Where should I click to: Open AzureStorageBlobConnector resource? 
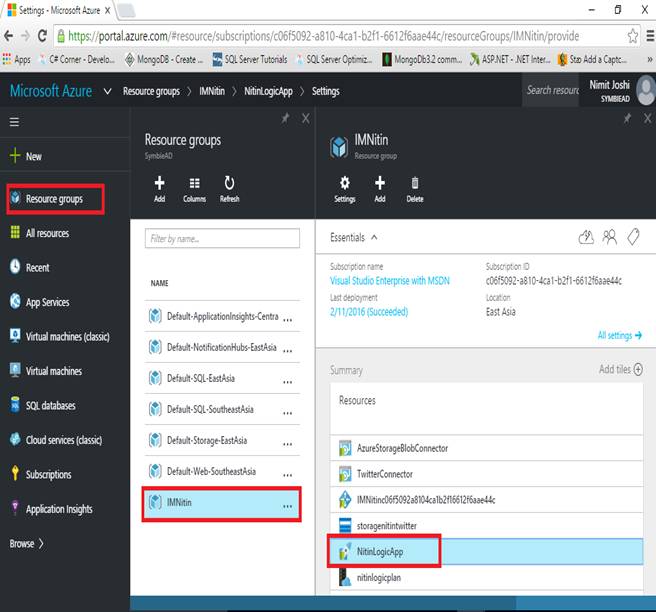pyautogui.click(x=487, y=448)
